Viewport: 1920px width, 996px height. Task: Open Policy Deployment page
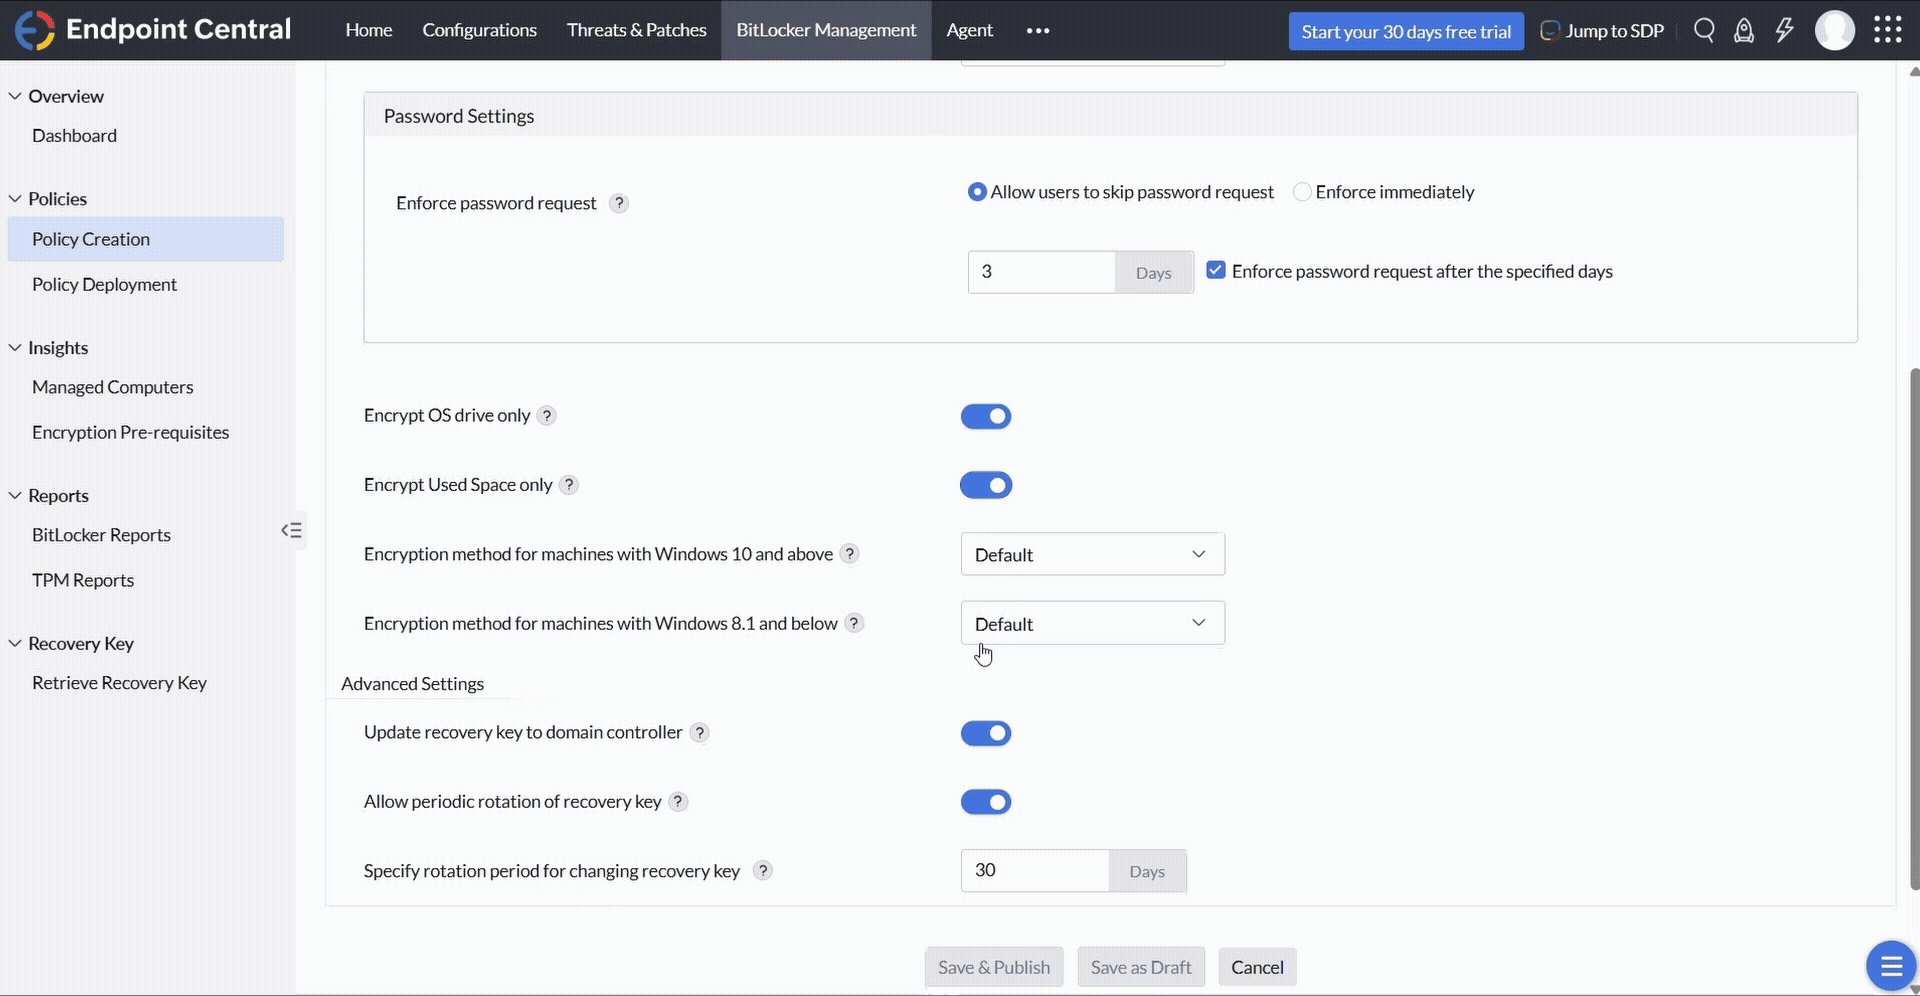[104, 285]
